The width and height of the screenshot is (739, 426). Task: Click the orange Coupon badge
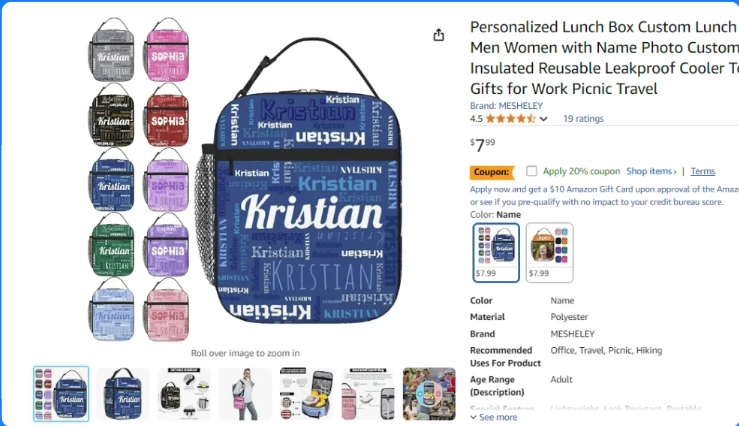(491, 172)
